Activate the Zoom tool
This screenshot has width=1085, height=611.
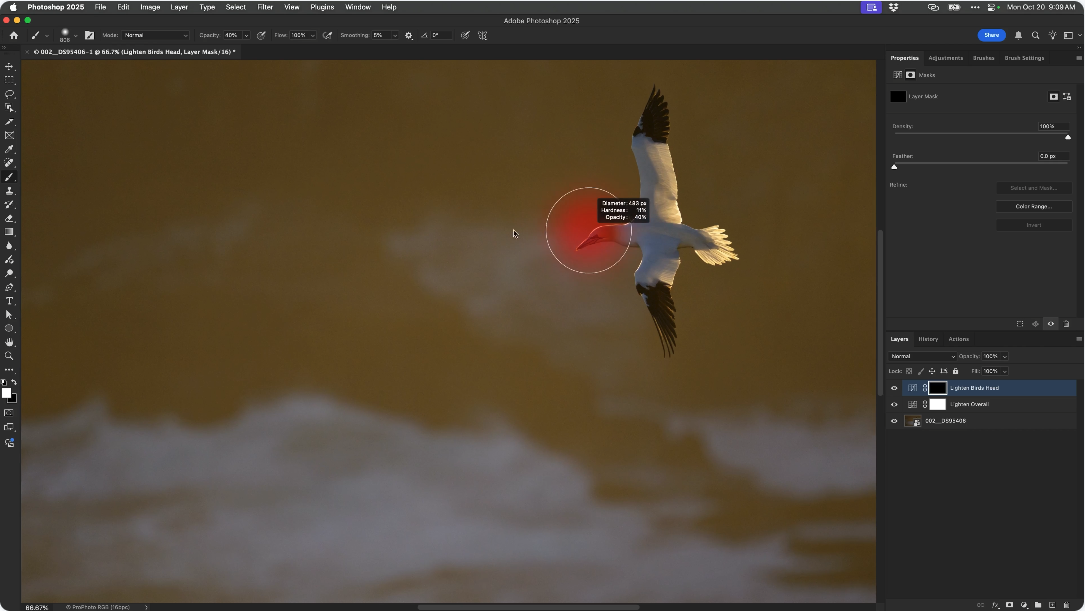click(10, 356)
